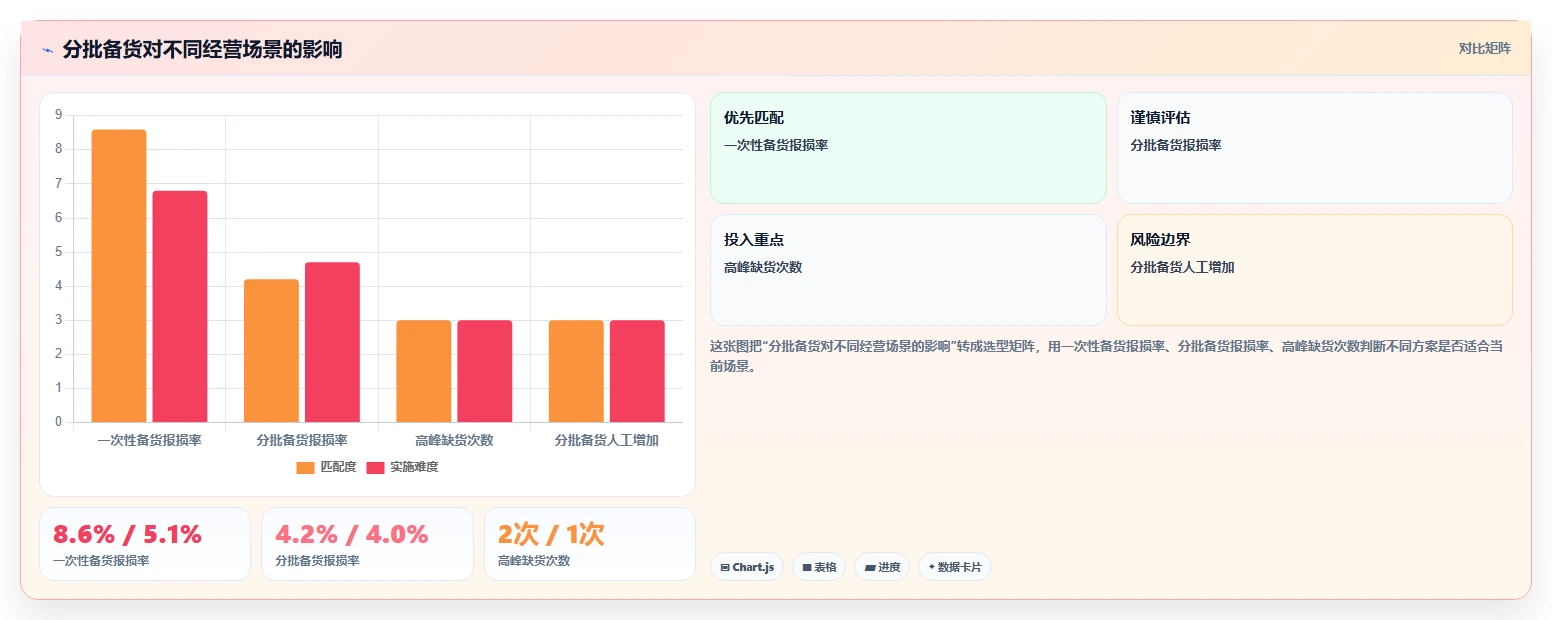Click the 8.6% / 5.1% stat card
This screenshot has width=1552, height=620.
(145, 544)
